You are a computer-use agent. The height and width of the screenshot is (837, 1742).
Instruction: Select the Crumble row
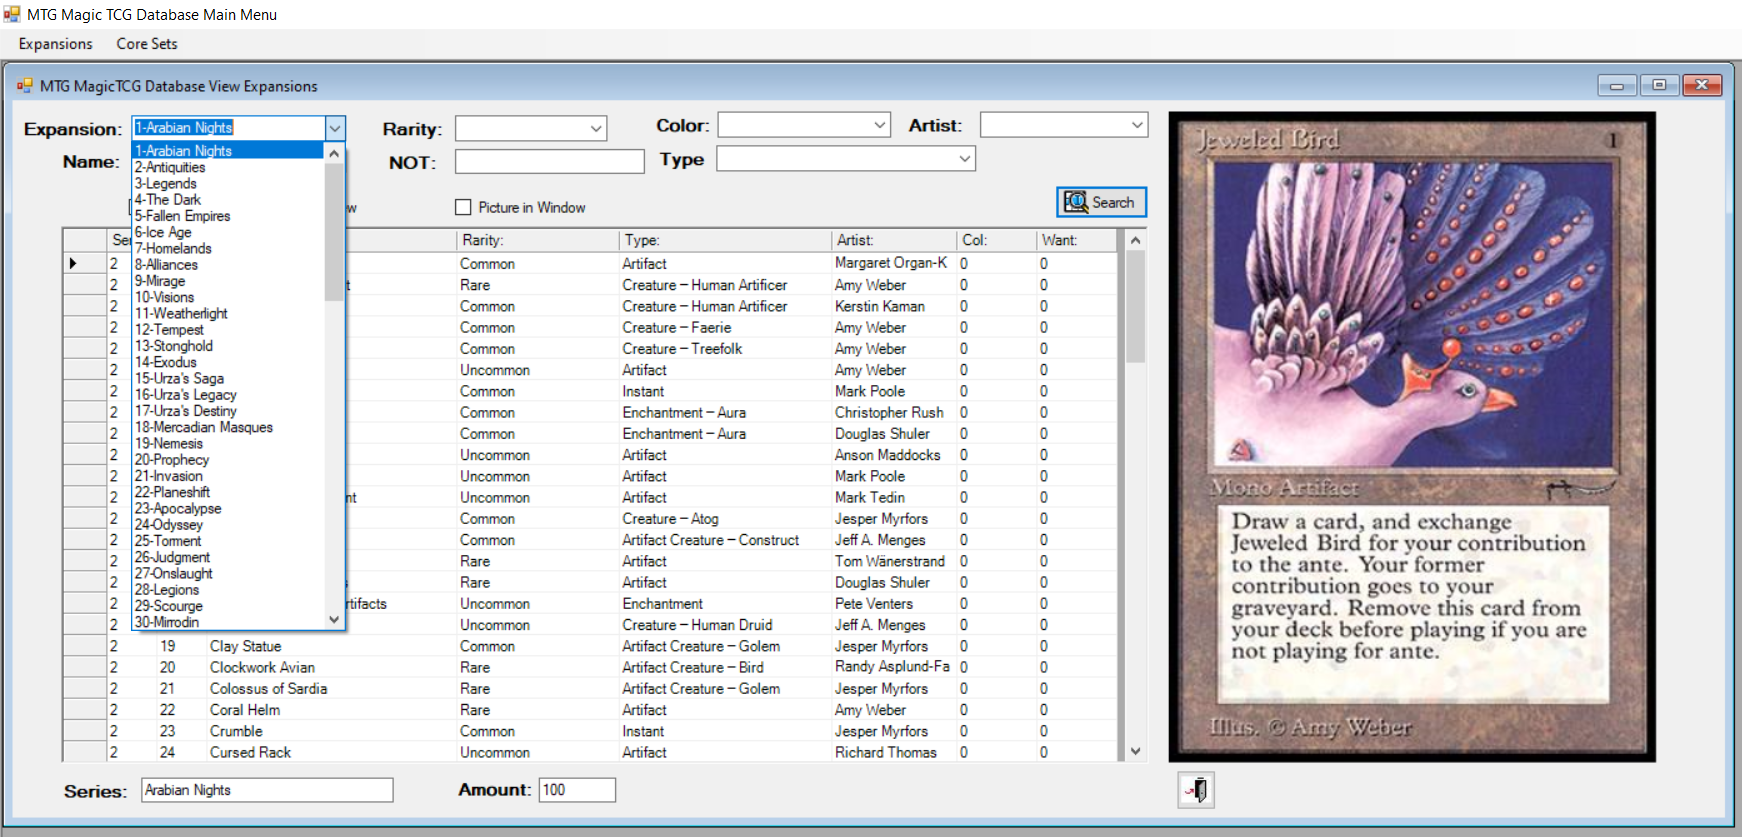(x=590, y=731)
